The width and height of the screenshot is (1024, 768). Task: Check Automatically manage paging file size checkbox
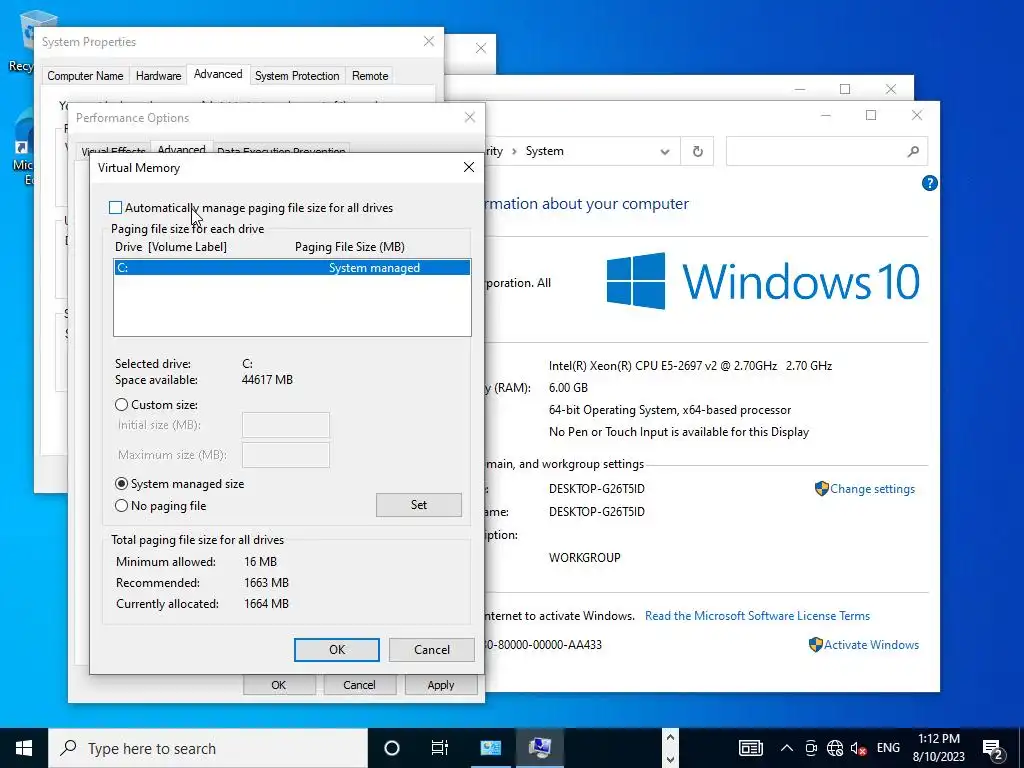(116, 208)
